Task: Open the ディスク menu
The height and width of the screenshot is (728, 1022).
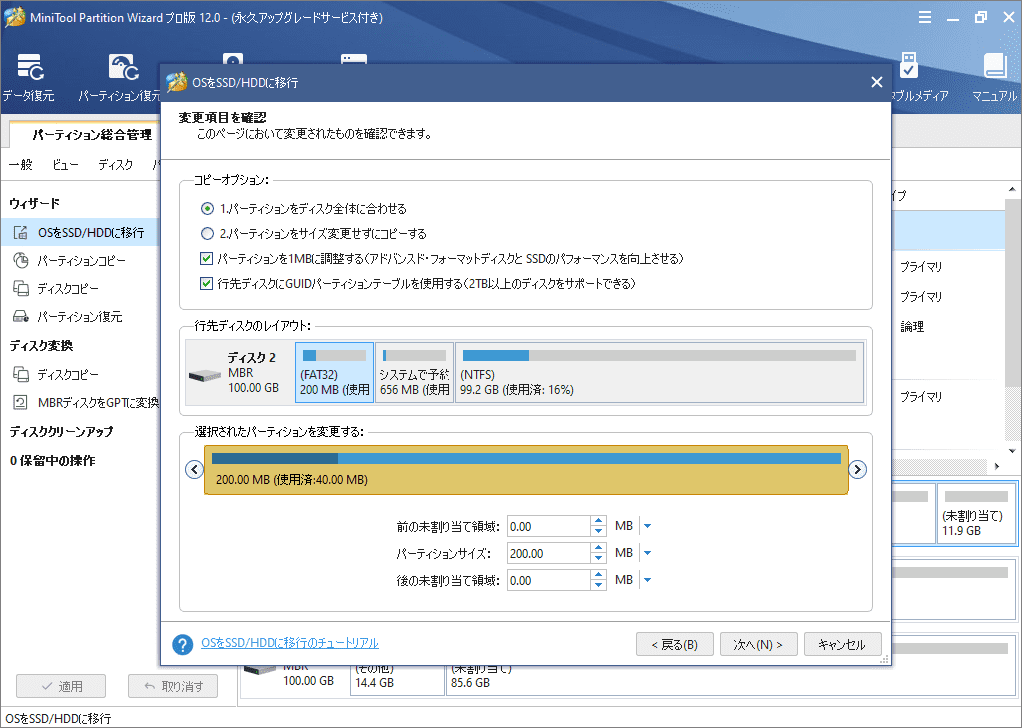Action: click(116, 165)
